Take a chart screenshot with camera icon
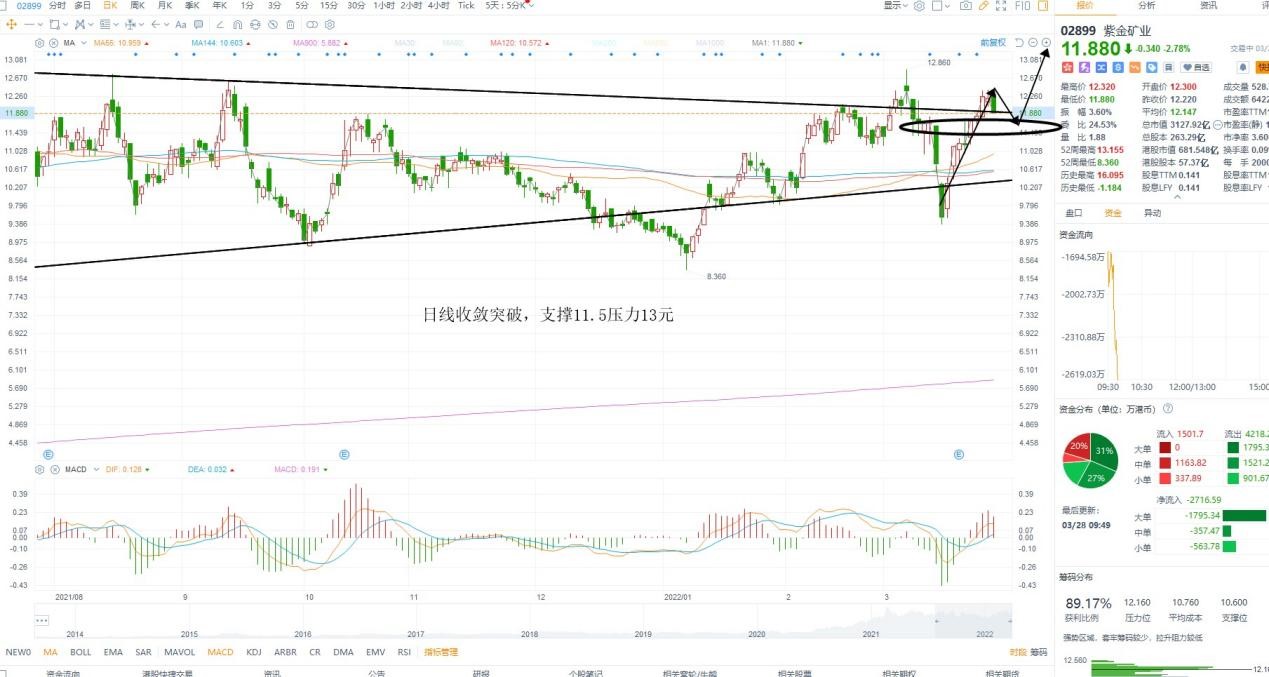 click(x=966, y=6)
